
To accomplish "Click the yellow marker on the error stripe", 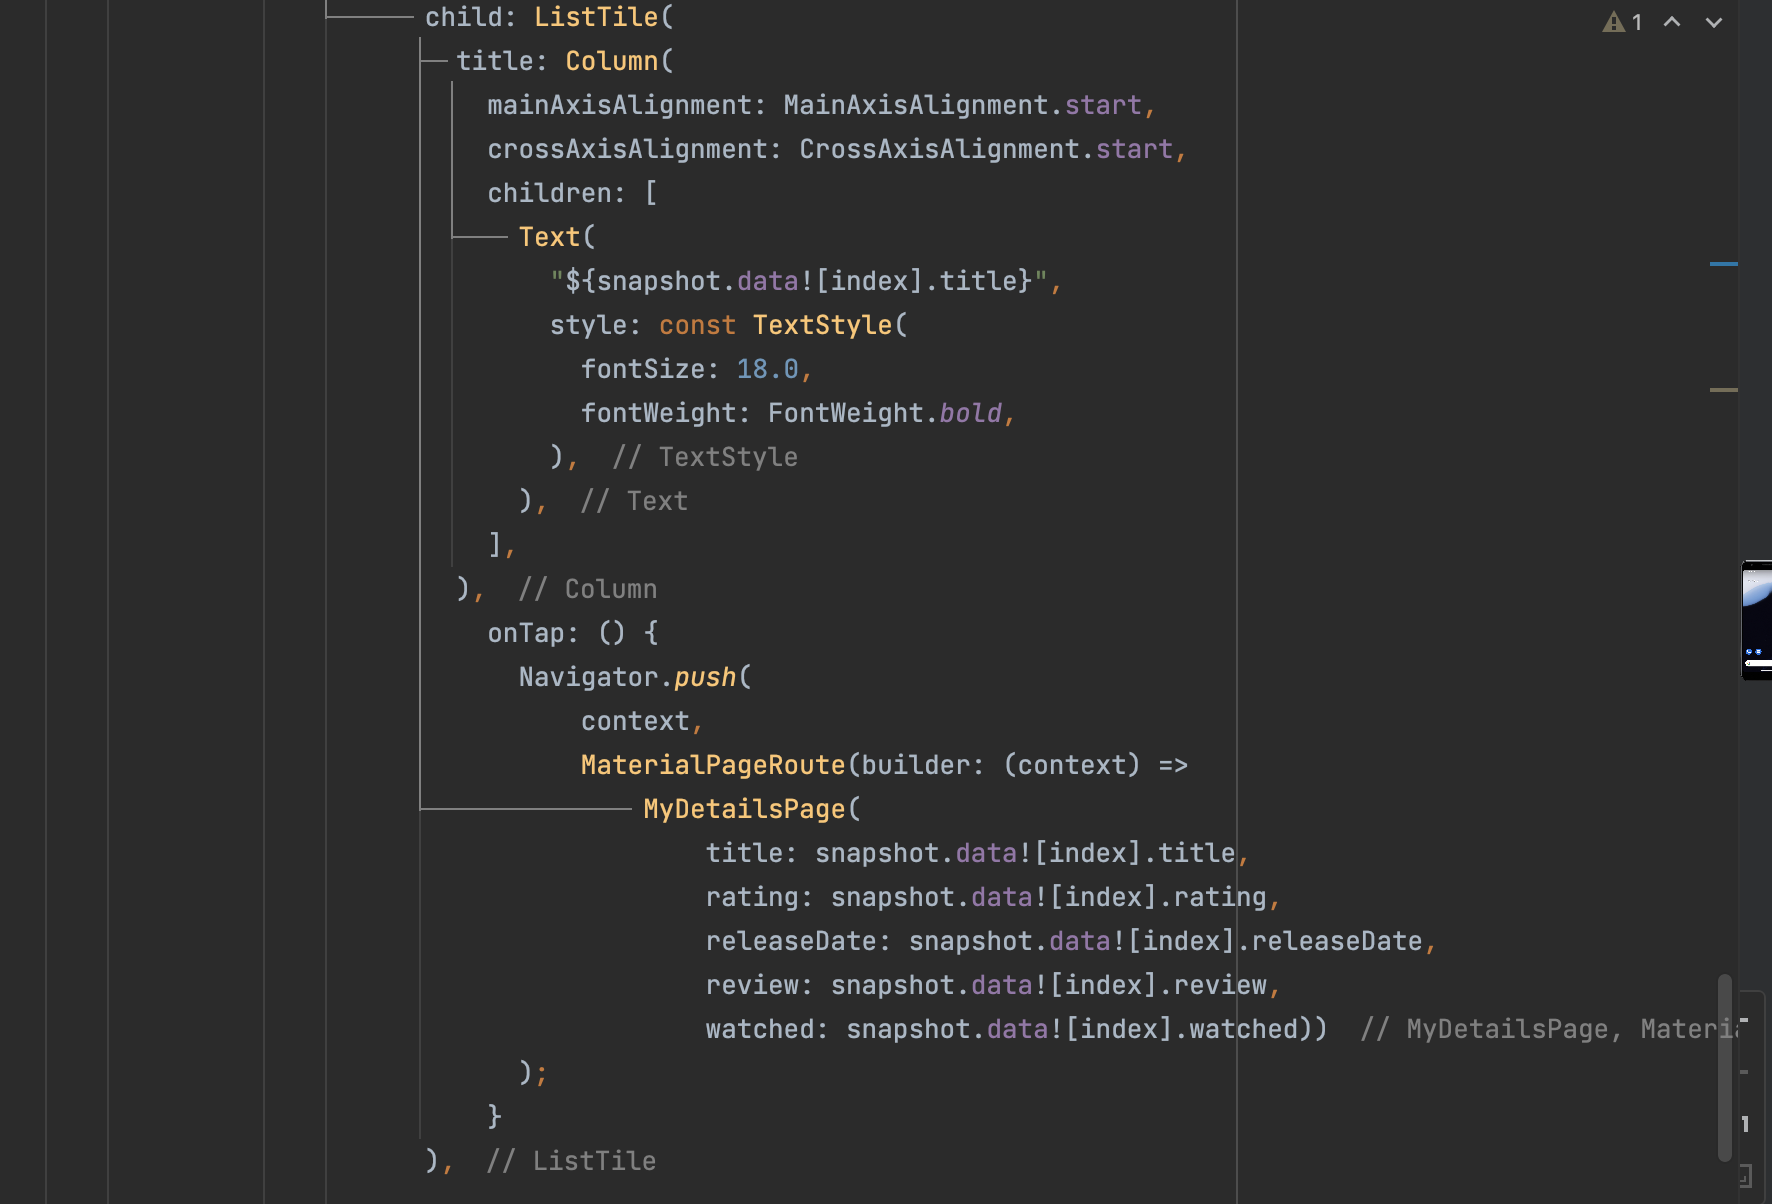I will point(1725,385).
